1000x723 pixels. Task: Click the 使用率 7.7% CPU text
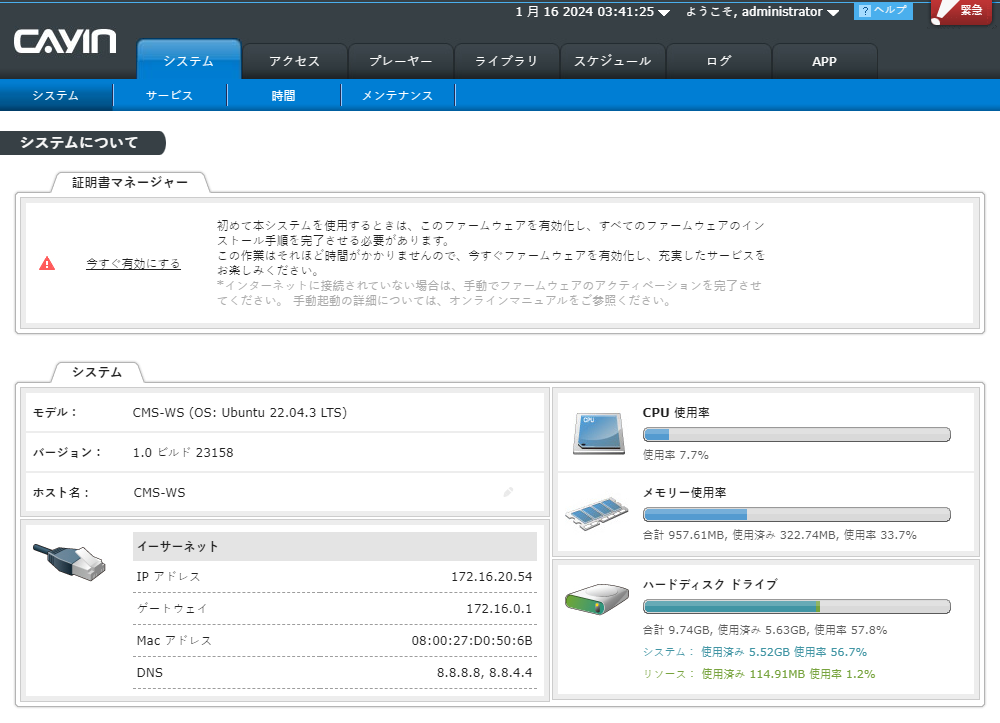[676, 455]
